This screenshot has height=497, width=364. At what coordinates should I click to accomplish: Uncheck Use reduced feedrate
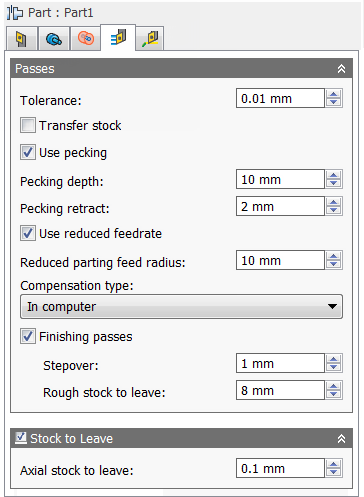click(x=28, y=233)
